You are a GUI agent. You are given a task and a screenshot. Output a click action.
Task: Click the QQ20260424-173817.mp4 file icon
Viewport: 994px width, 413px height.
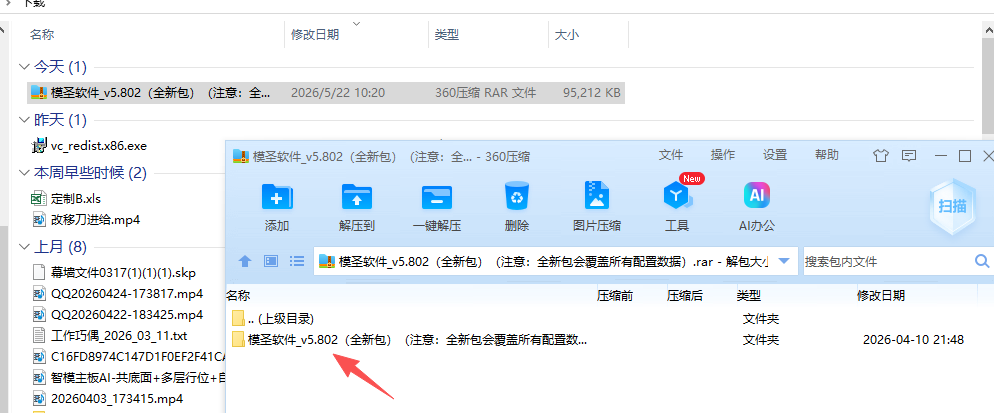coord(39,294)
